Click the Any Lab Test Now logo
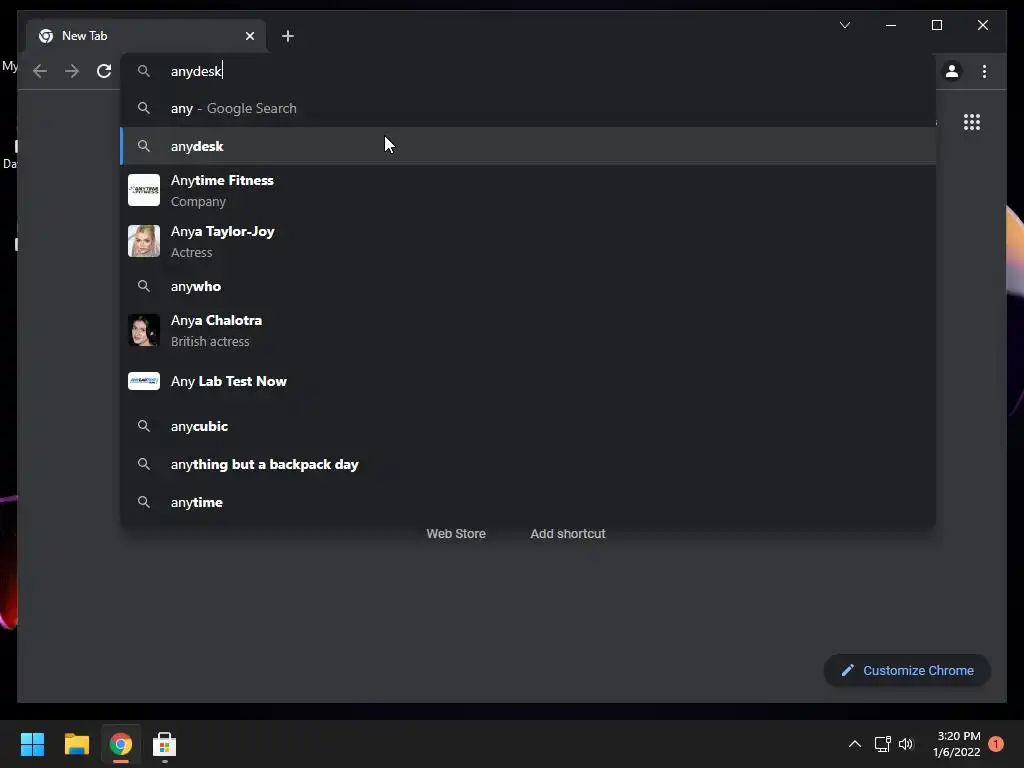This screenshot has width=1024, height=768. click(x=144, y=381)
